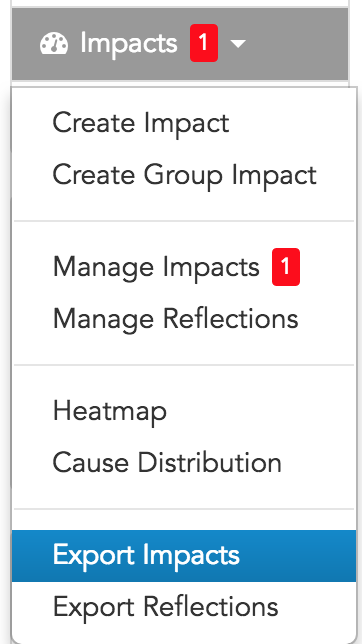The width and height of the screenshot is (362, 644).
Task: Open Manage Impacts
Action: (x=156, y=267)
